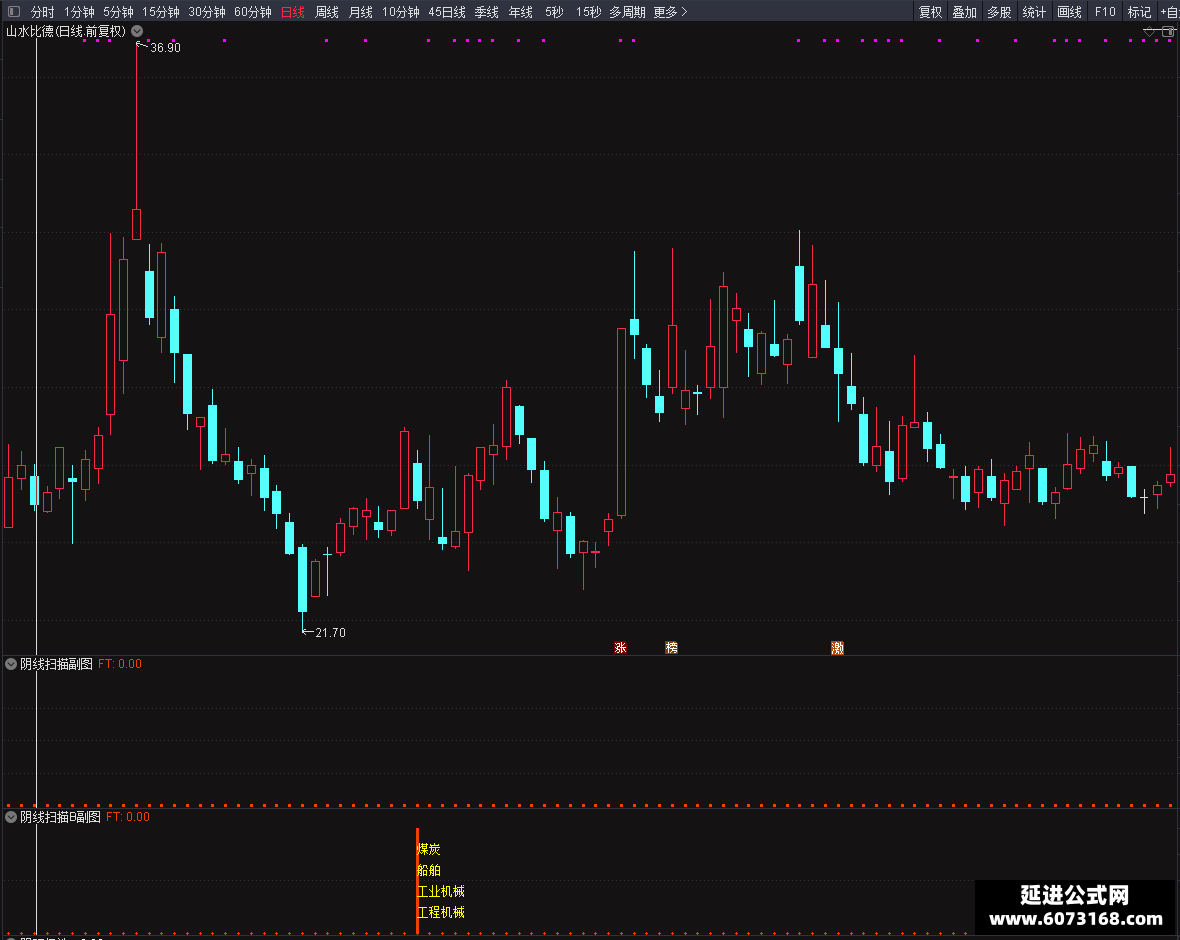Viewport: 1180px width, 940px height.
Task: Click the 36.90 high price marker
Action: point(165,47)
